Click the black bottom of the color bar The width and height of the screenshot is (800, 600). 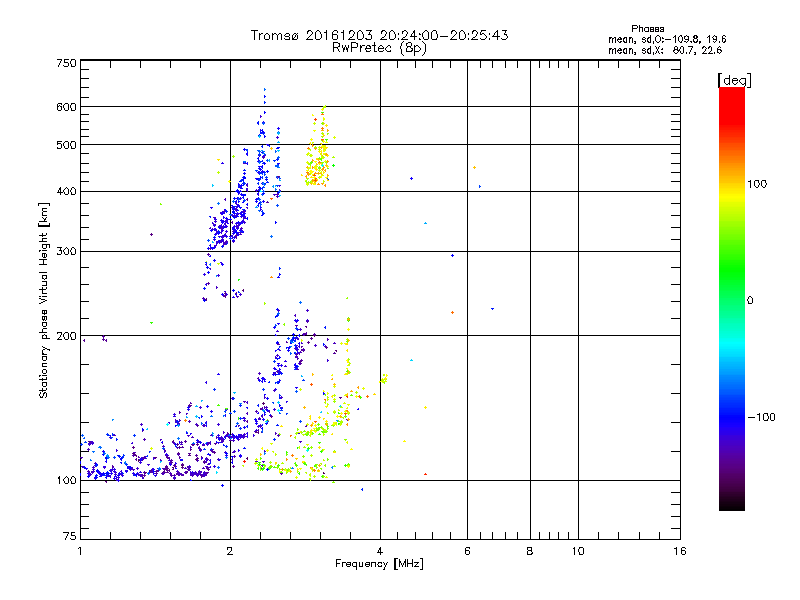coord(732,503)
